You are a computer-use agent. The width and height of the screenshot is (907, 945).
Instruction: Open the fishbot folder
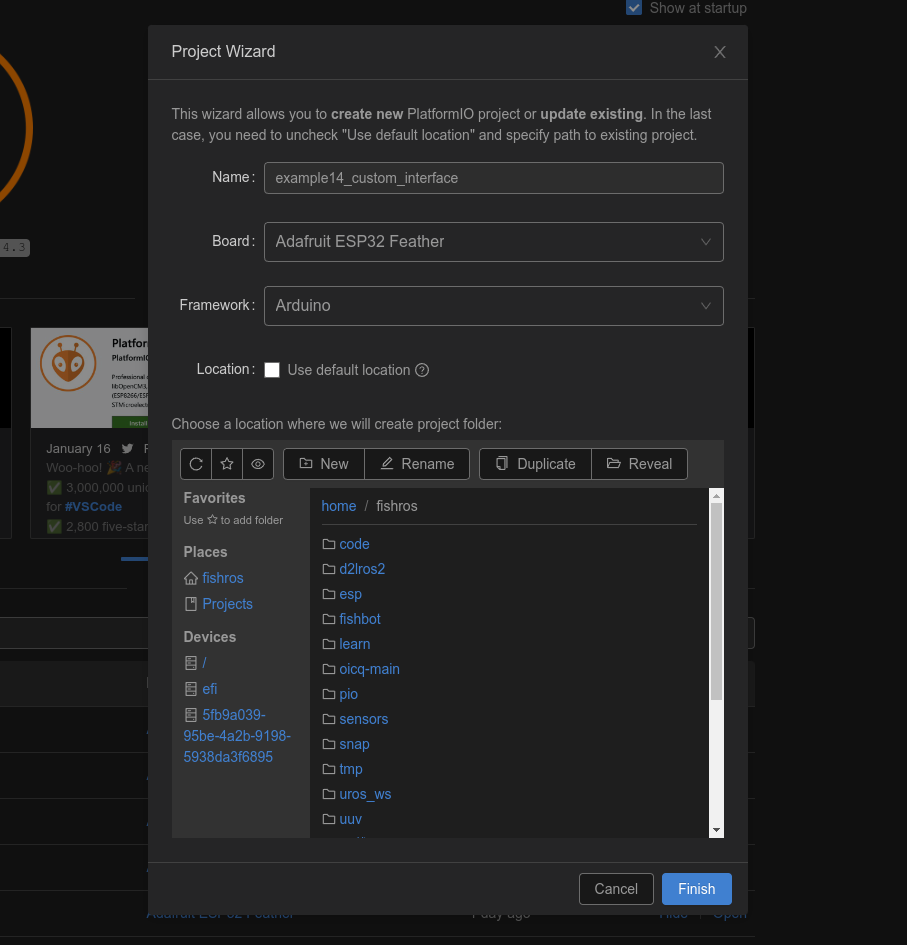pyautogui.click(x=359, y=619)
